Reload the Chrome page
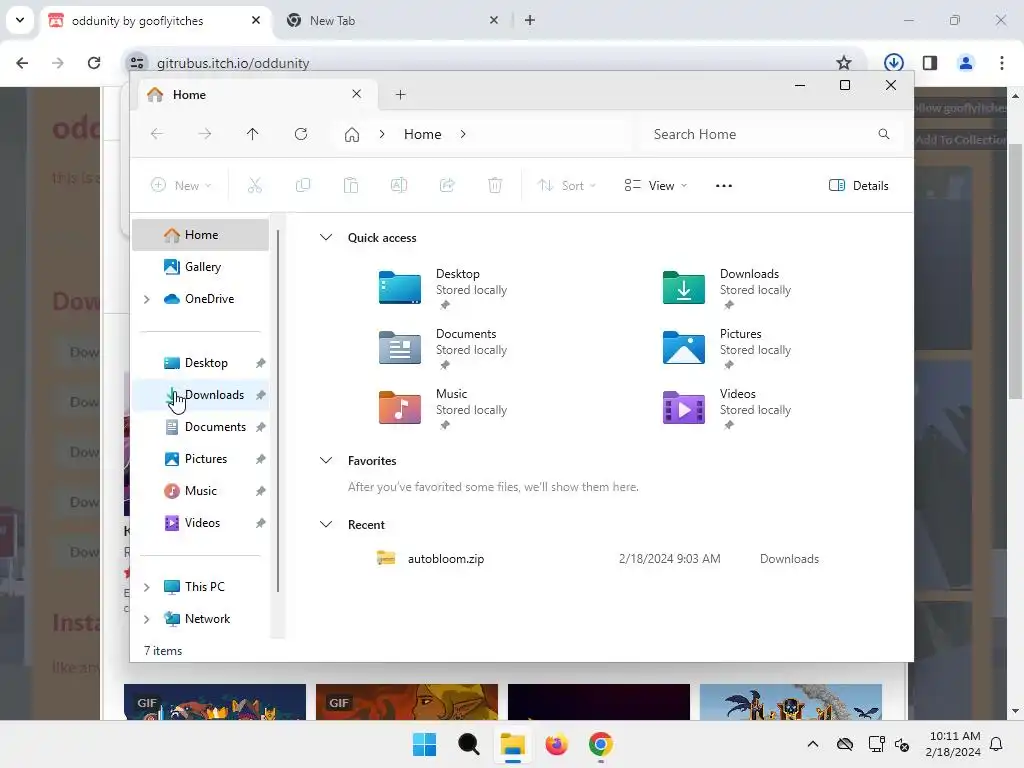Screen dimensions: 1024x768 click(94, 63)
